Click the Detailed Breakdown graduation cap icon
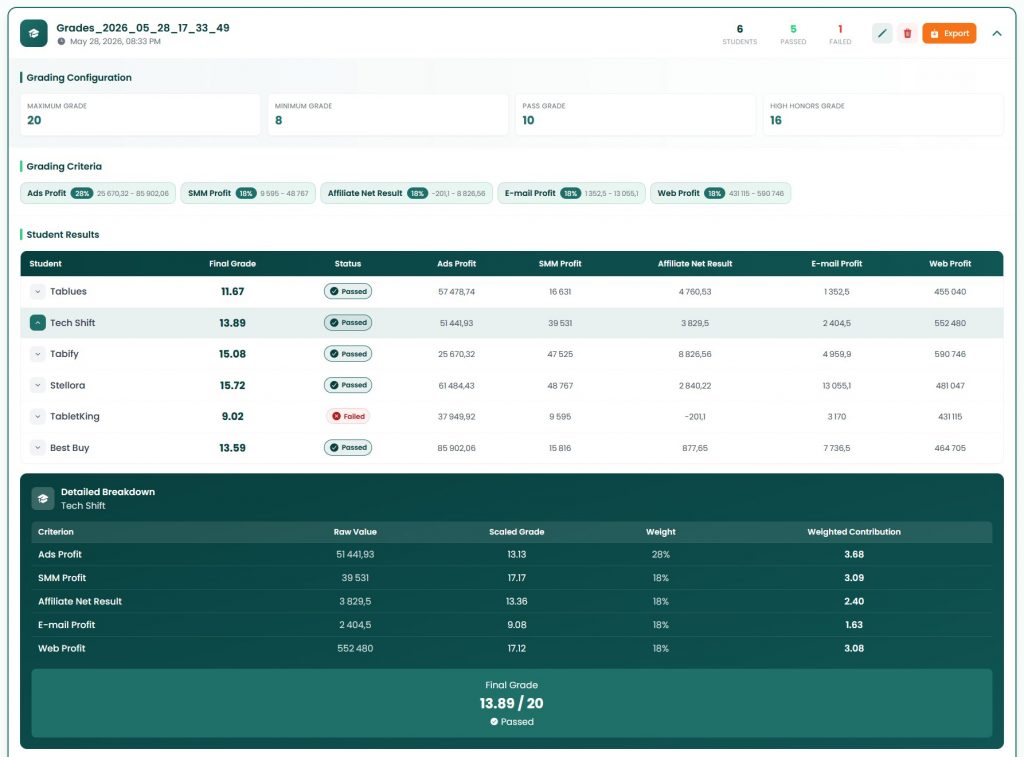The width and height of the screenshot is (1024, 757). click(43, 498)
